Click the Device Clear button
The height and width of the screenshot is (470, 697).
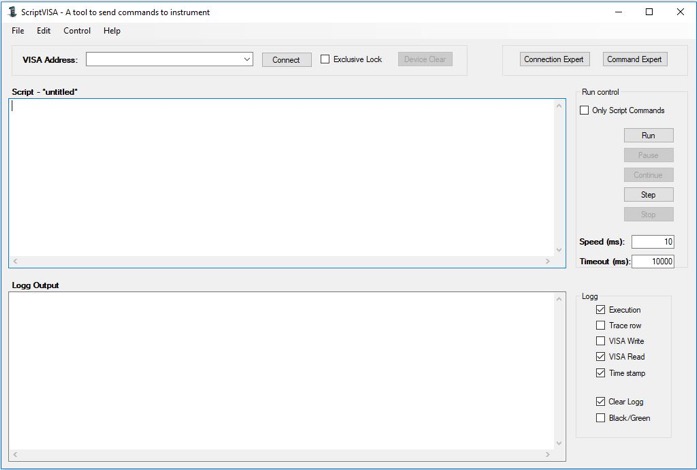tap(425, 59)
